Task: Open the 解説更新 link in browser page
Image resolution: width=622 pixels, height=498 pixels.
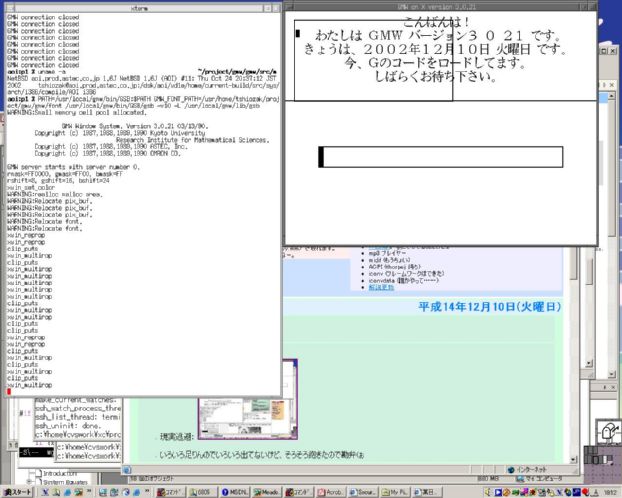Action: tap(381, 287)
